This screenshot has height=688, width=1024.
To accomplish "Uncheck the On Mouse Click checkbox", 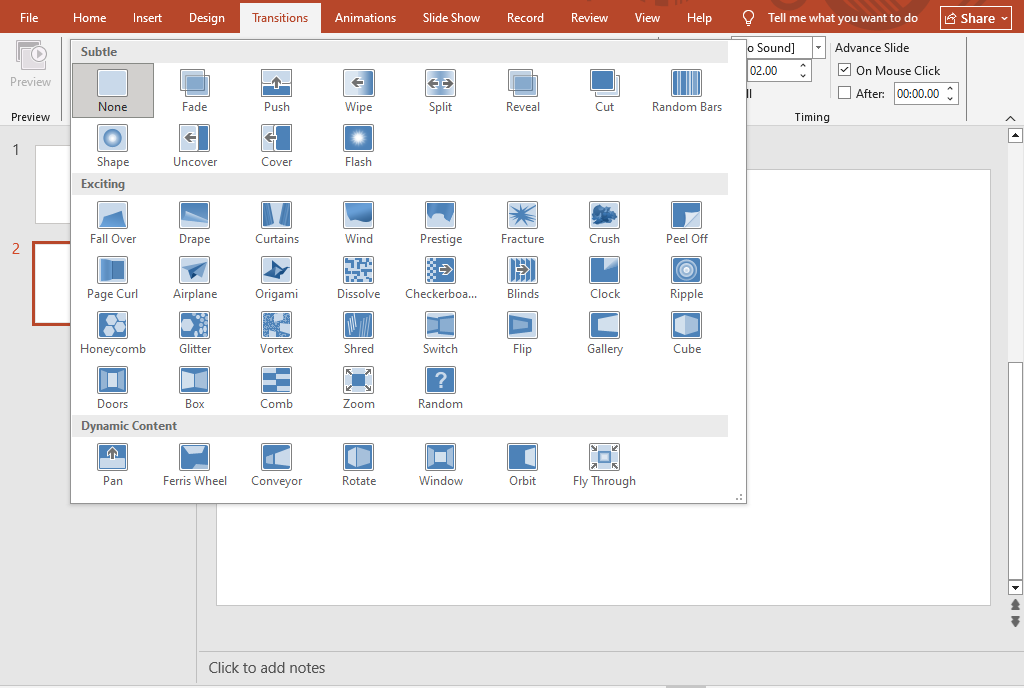I will 845,71.
